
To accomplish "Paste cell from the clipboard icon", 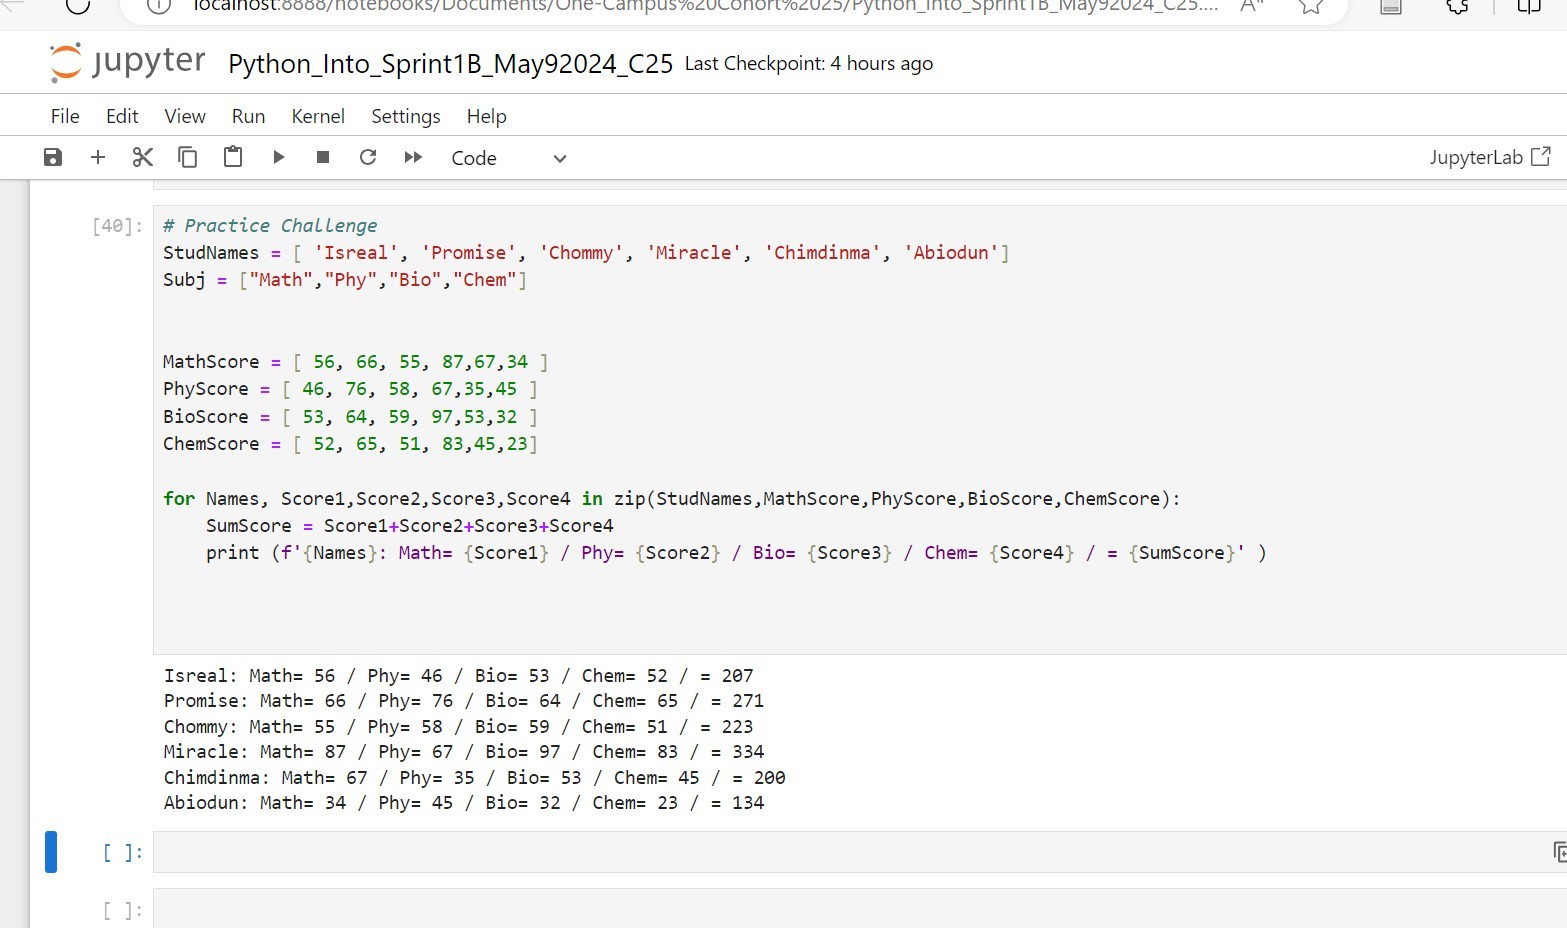I will (x=233, y=157).
